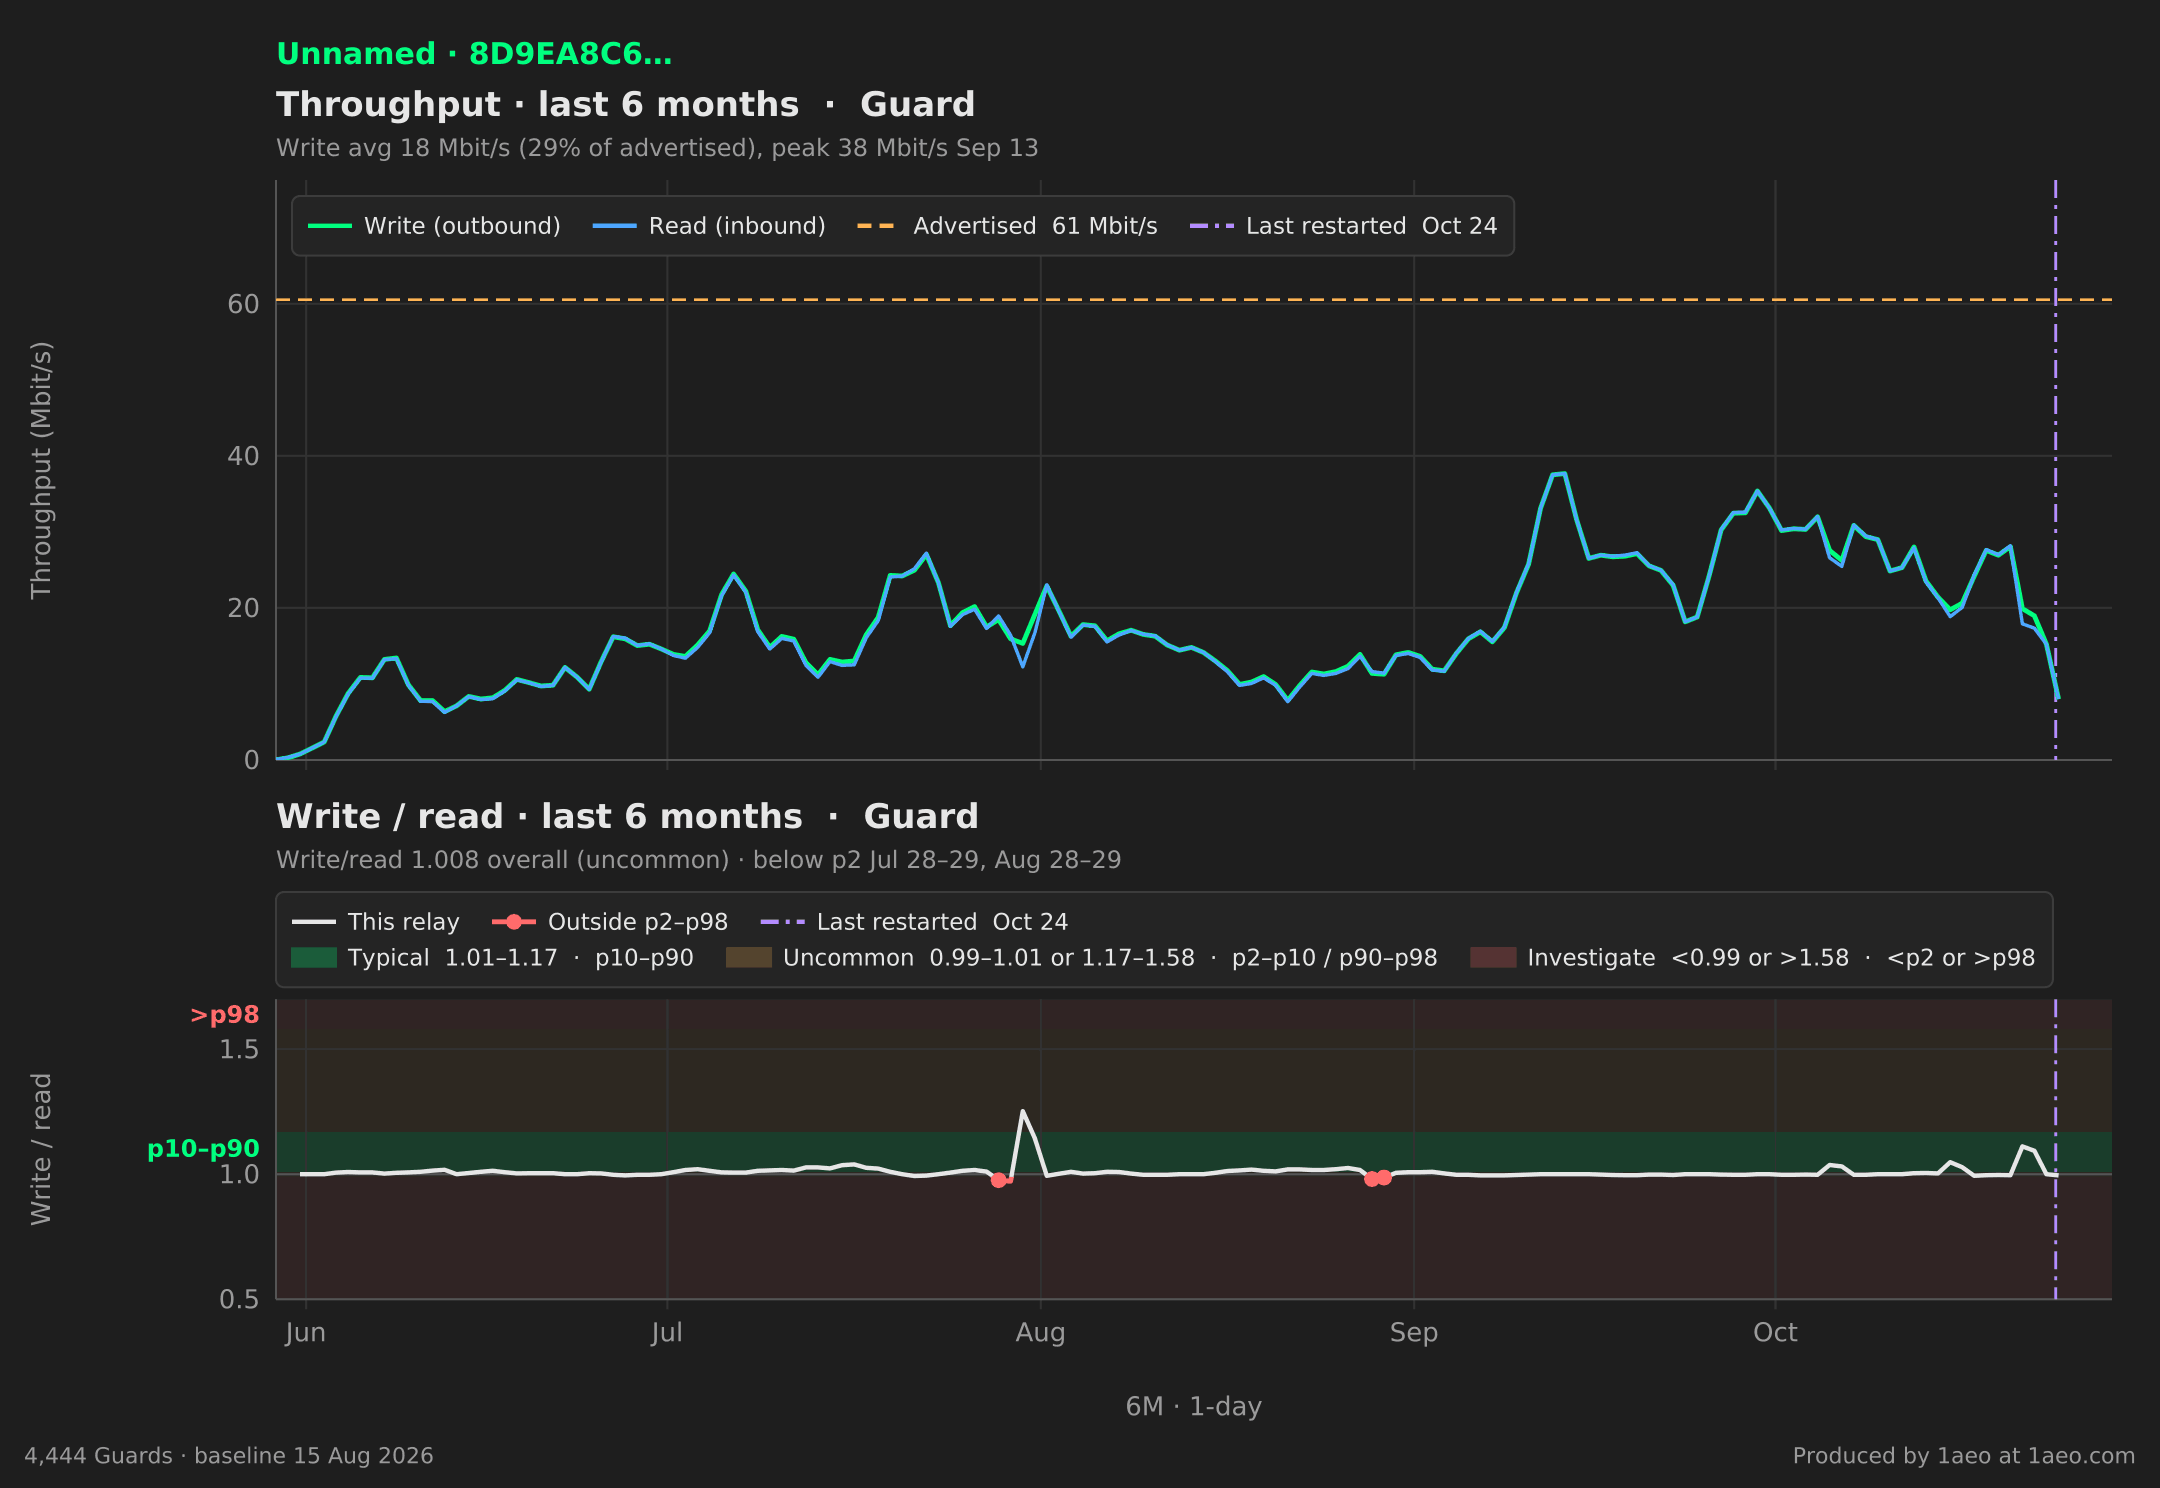Click the brown Uncommon color swatch

(x=749, y=958)
